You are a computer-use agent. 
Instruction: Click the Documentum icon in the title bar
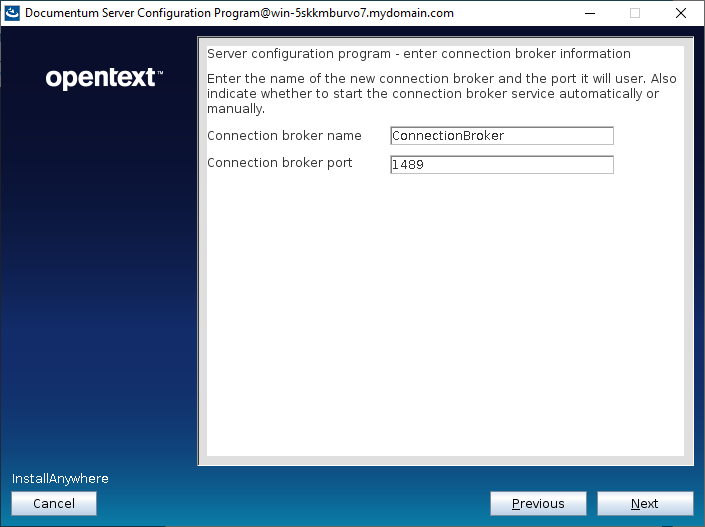click(13, 13)
